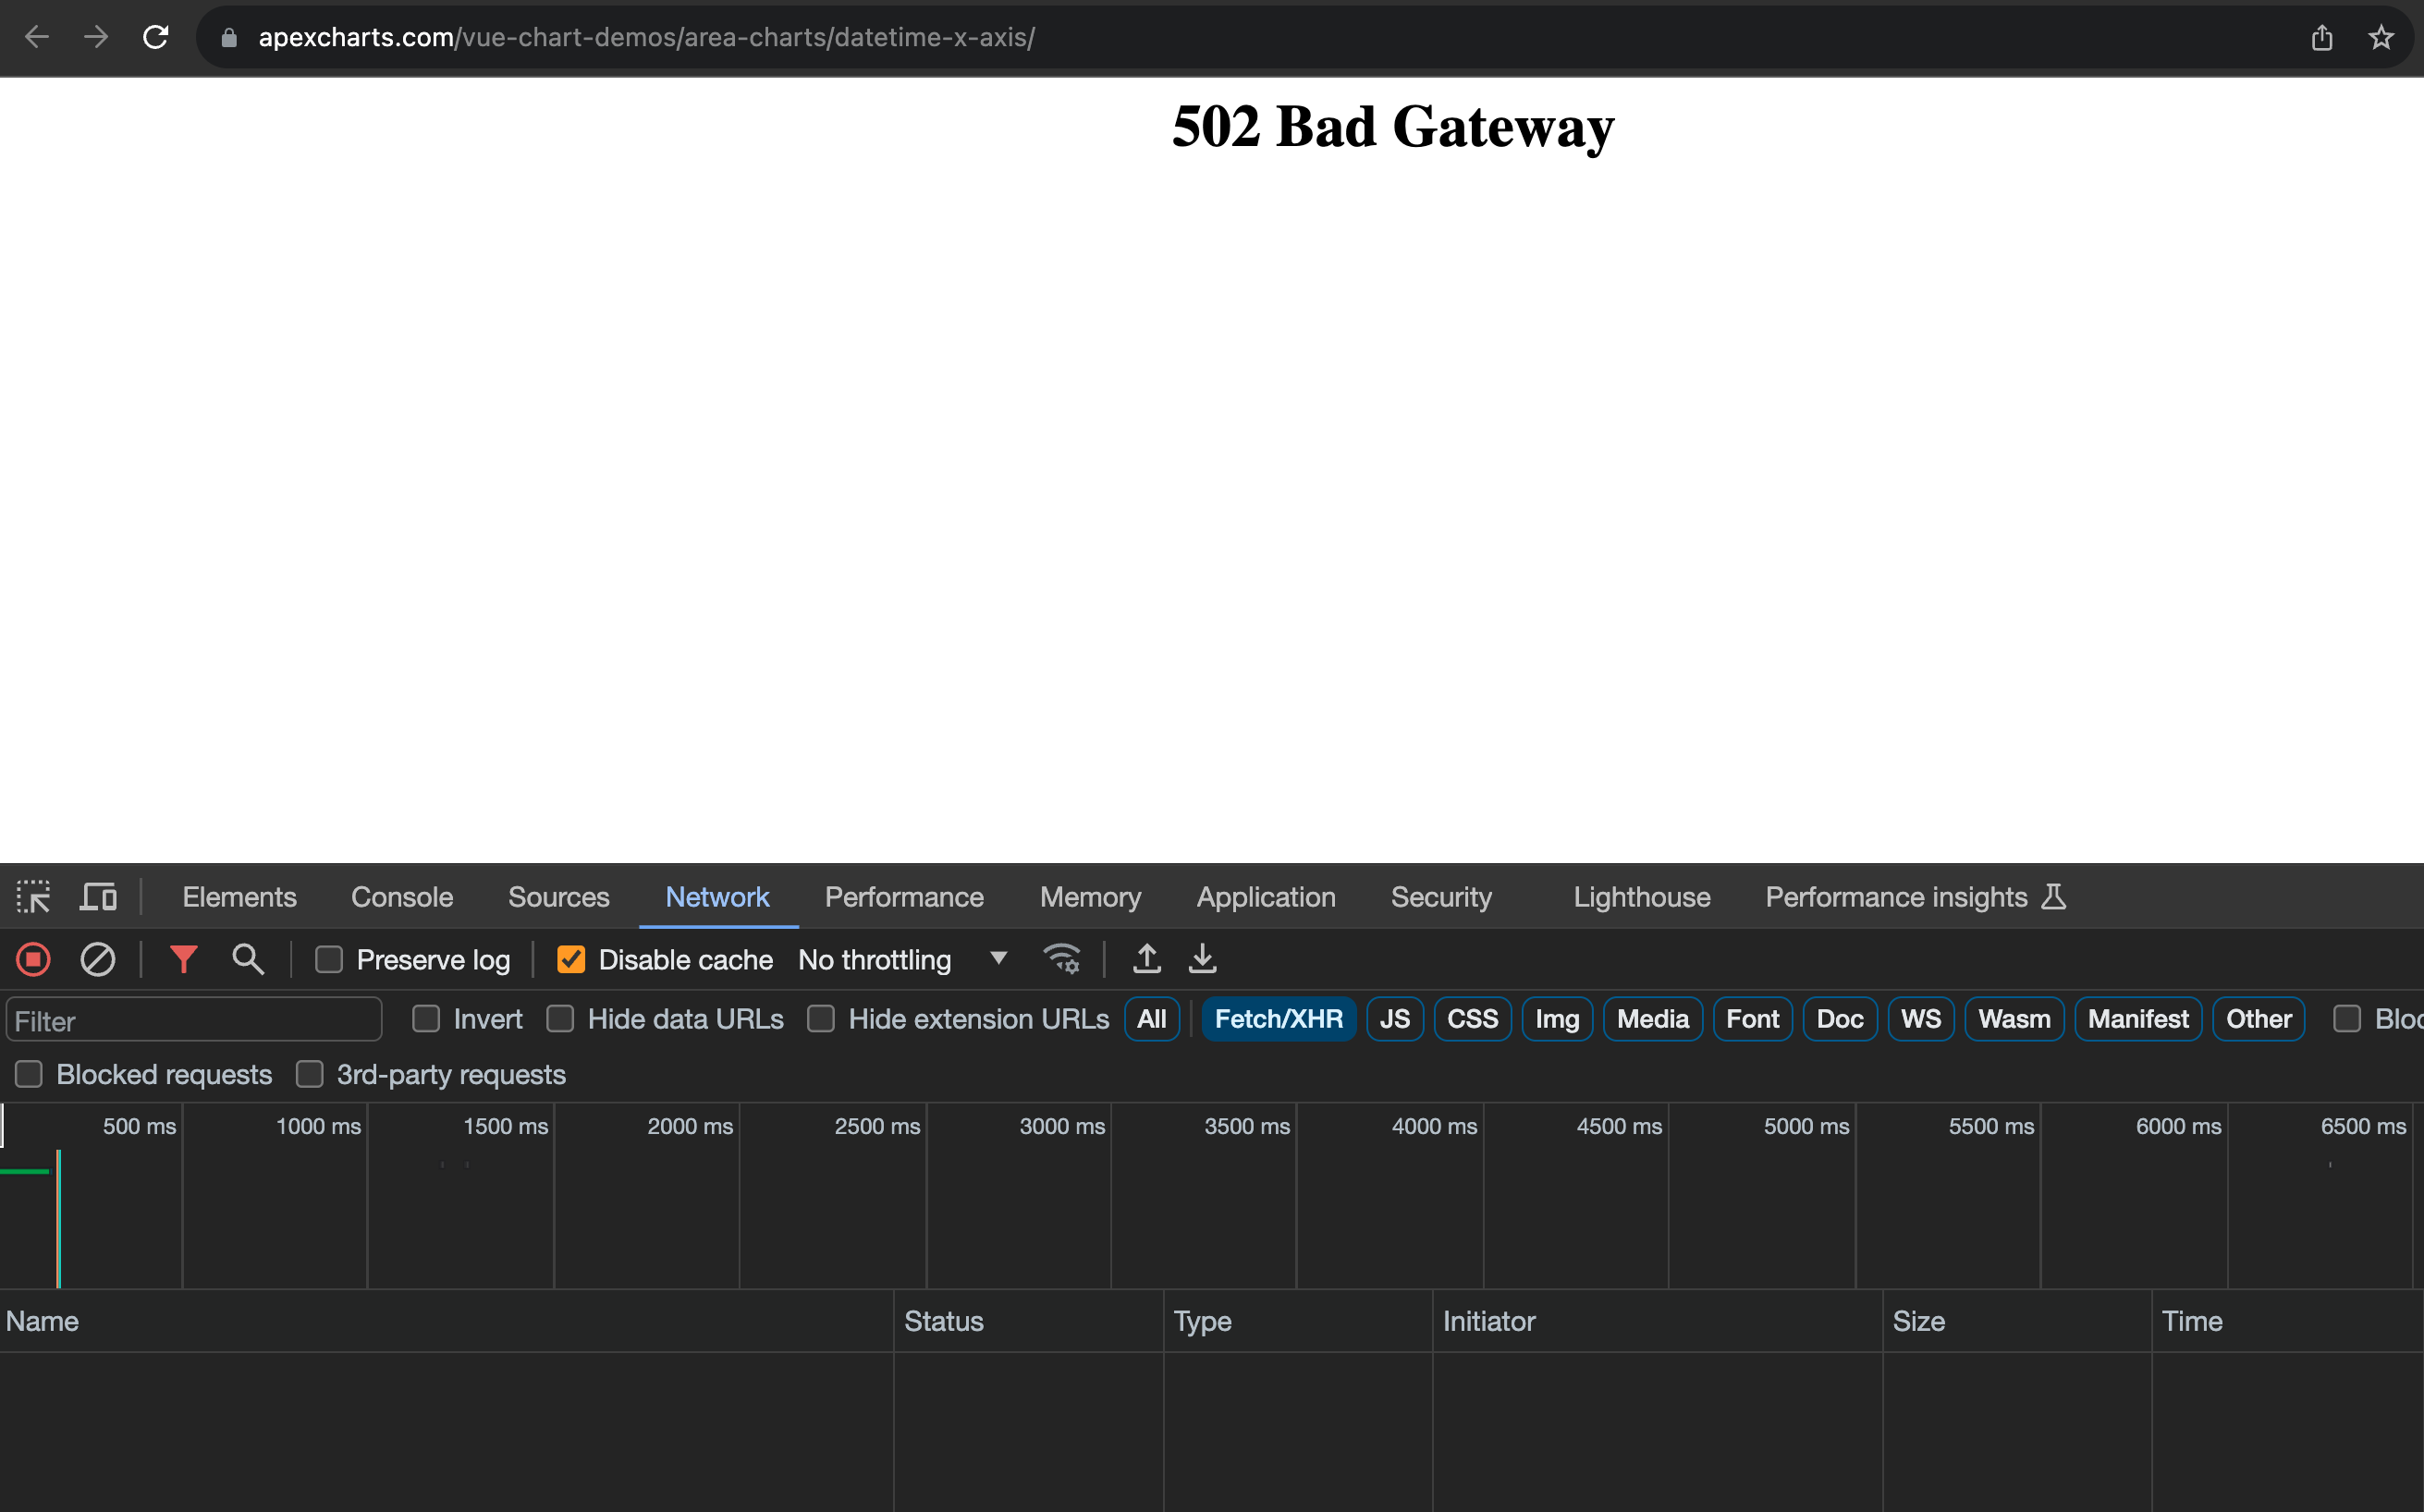Check Hide extension URLs
Image resolution: width=2424 pixels, height=1512 pixels.
pyautogui.click(x=820, y=1018)
